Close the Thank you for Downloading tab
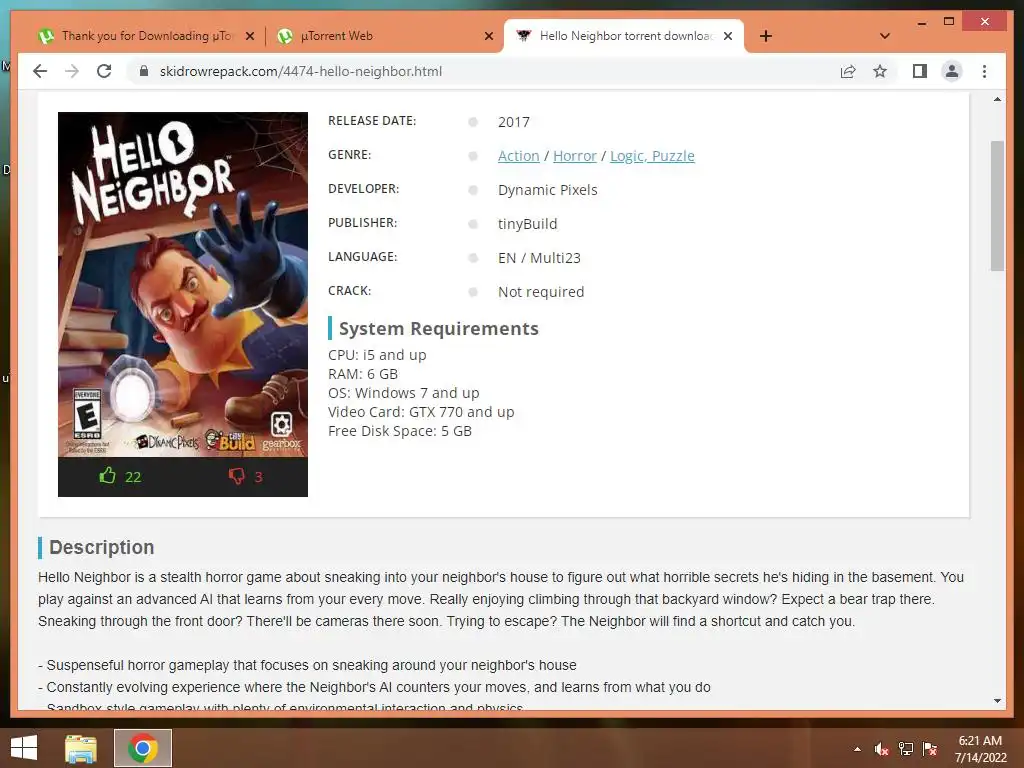The width and height of the screenshot is (1024, 768). (x=249, y=36)
